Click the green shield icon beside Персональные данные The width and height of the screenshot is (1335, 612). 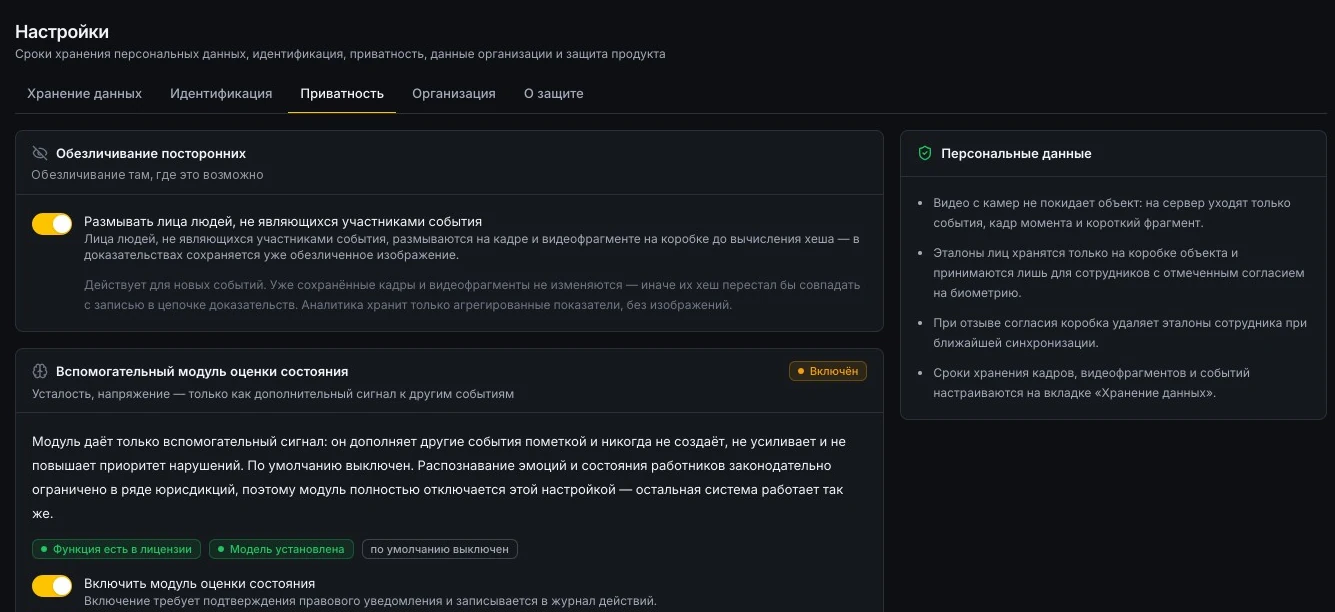pyautogui.click(x=925, y=153)
